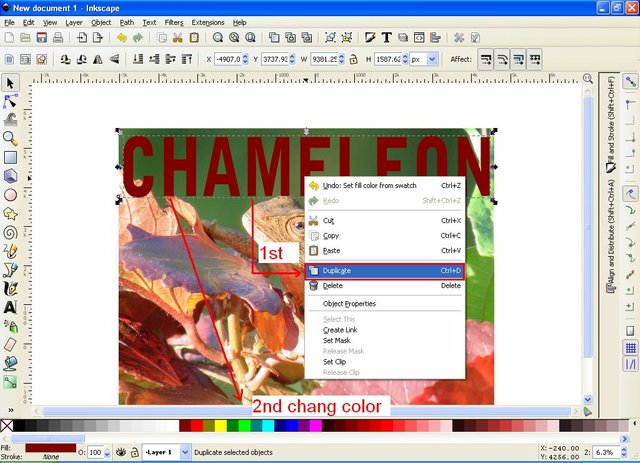The height and width of the screenshot is (463, 640).
Task: Click the Save document icon
Action: 42,38
